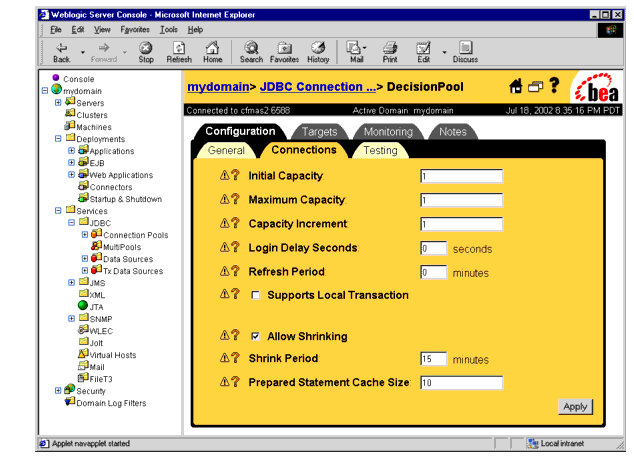Collapse the JDBC tree node

coord(72,222)
